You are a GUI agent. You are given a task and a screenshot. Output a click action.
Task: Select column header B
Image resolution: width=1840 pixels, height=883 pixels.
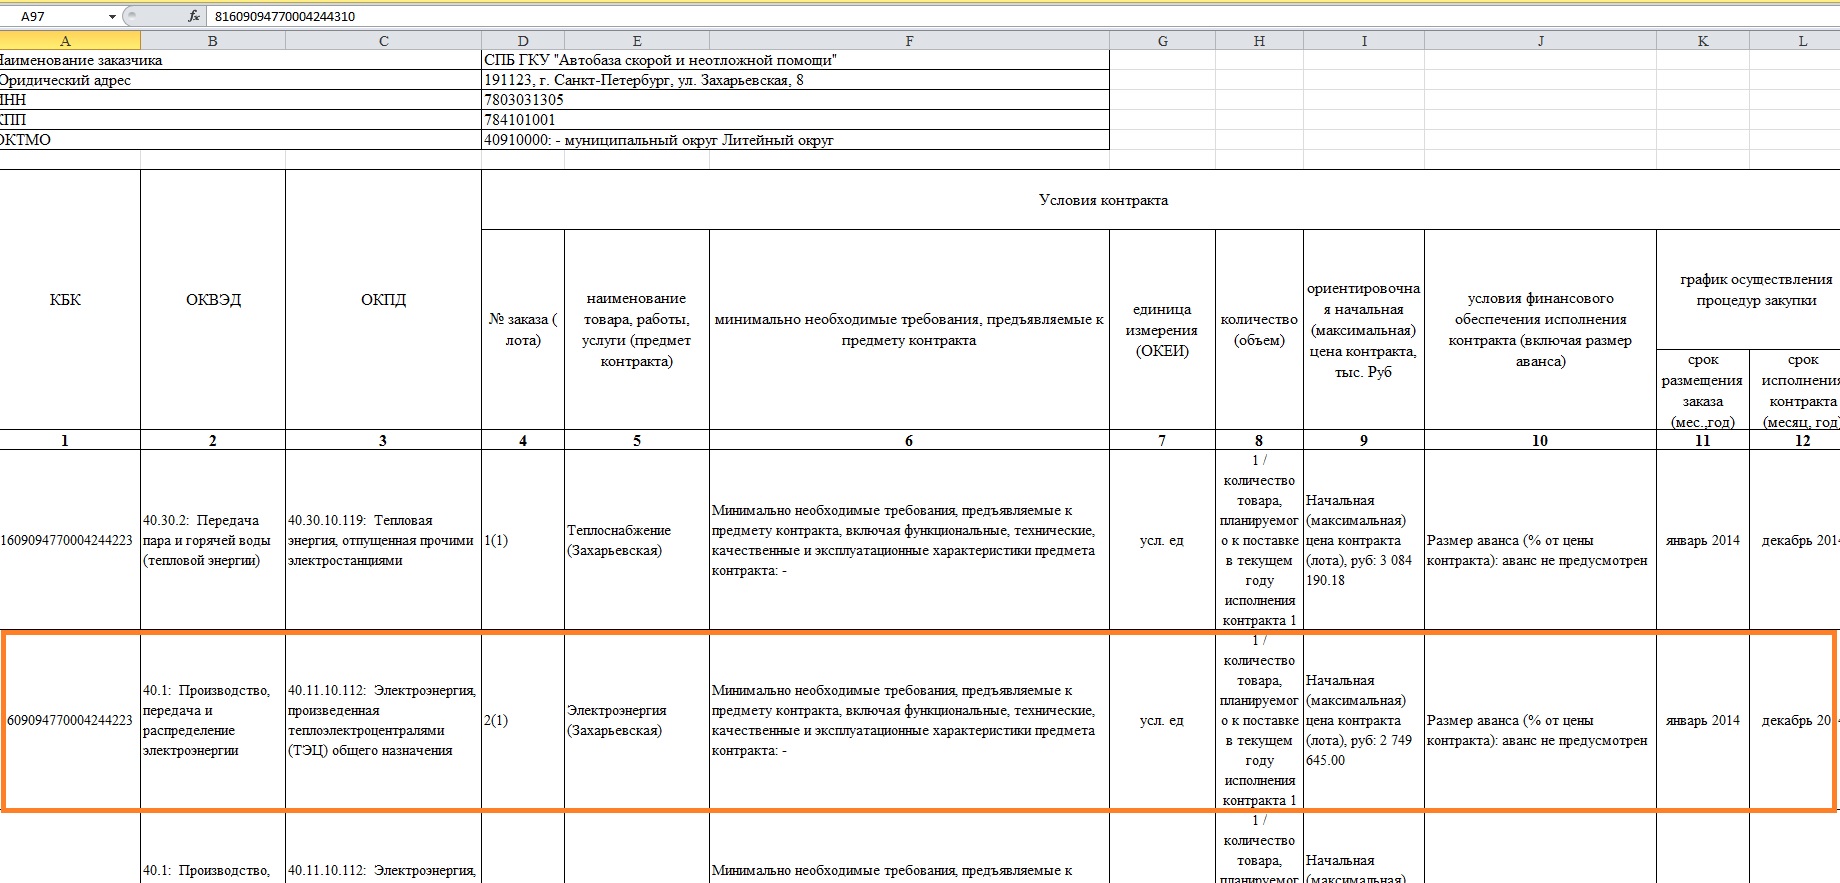(x=213, y=41)
